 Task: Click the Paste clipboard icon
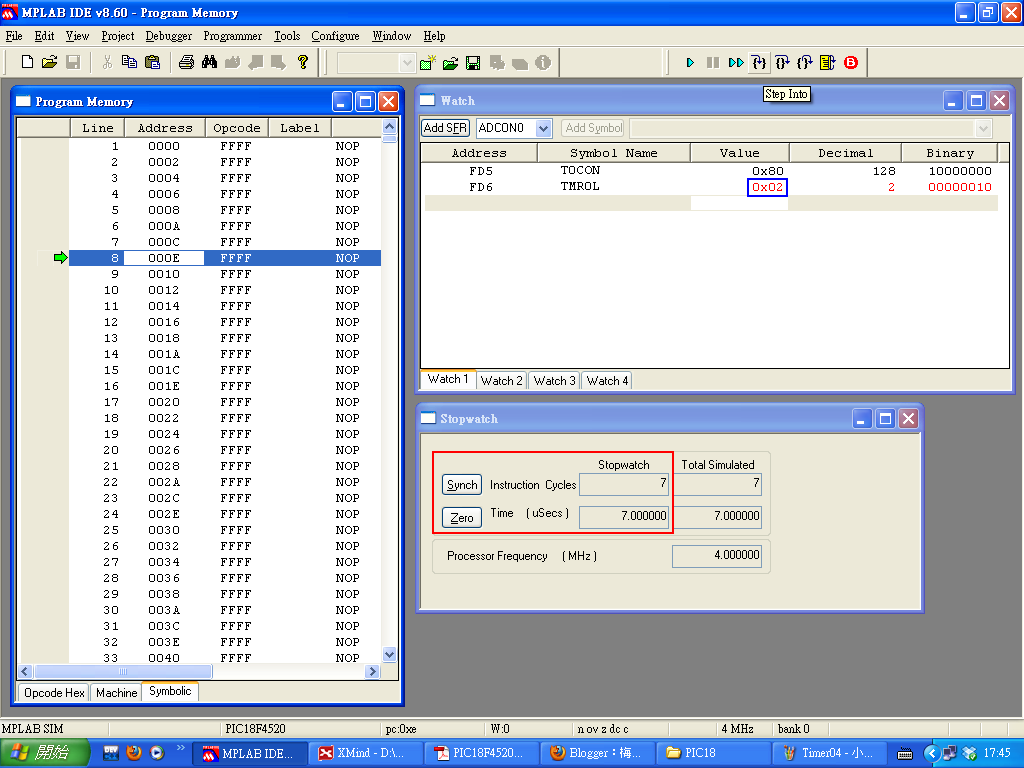coord(152,62)
